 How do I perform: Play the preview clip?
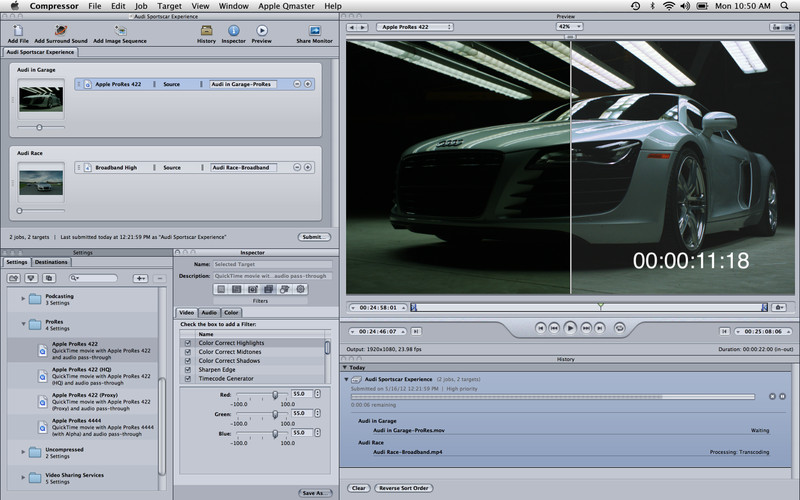tap(570, 328)
